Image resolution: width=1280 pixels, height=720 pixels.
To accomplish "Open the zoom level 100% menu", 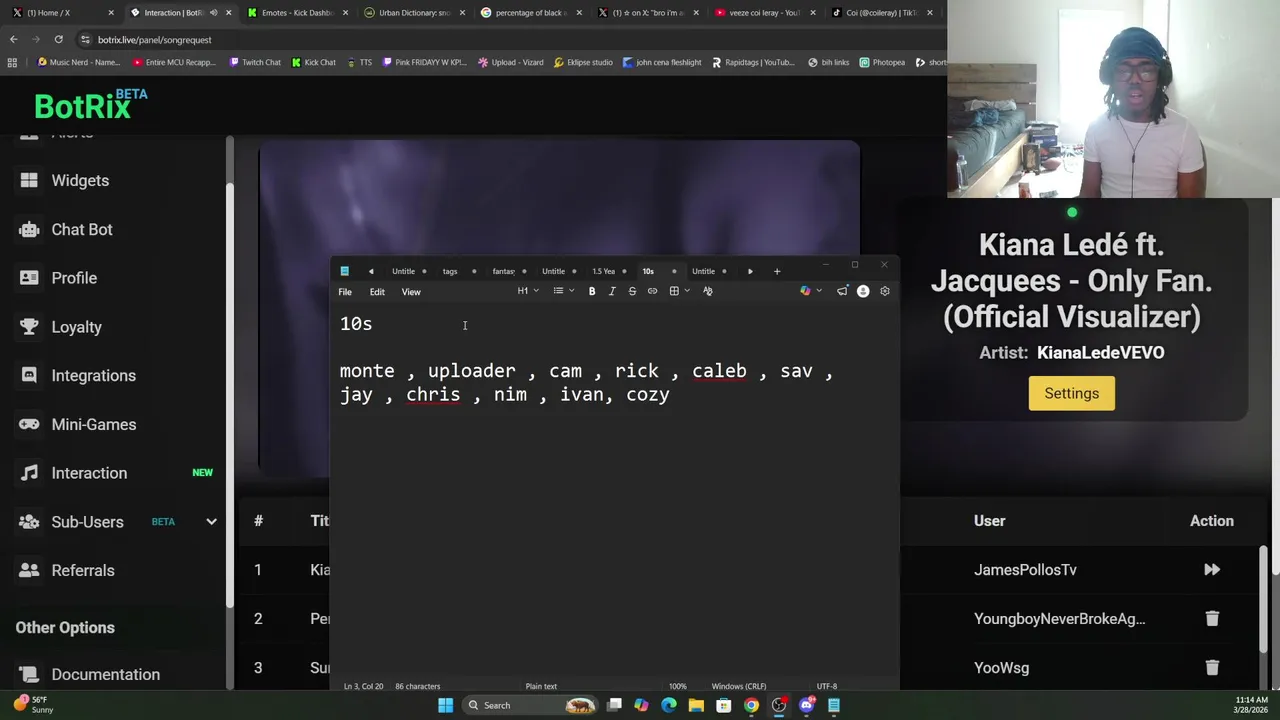I will coord(678,686).
